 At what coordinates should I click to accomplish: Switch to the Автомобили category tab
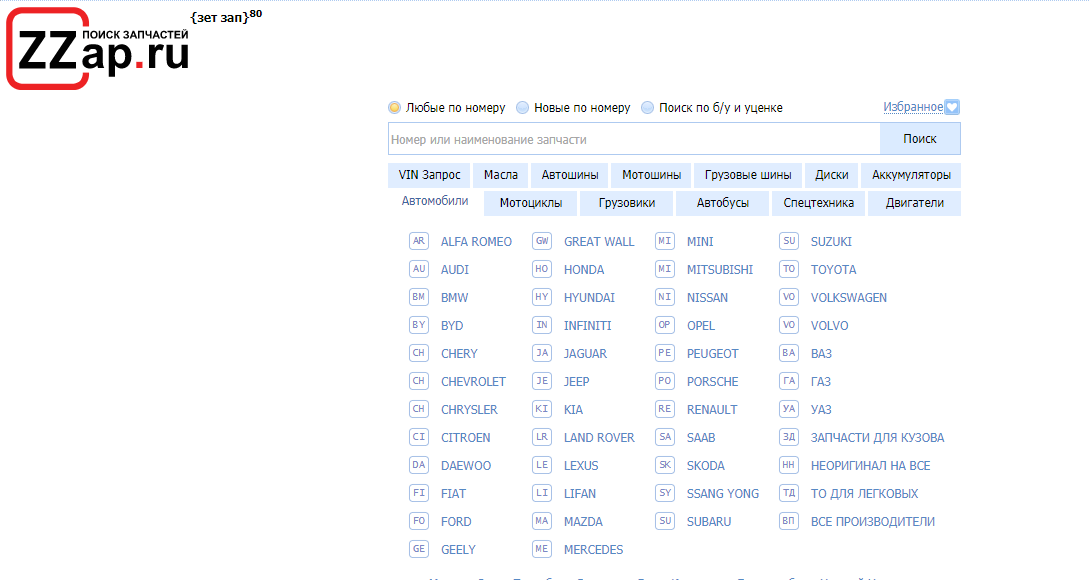click(x=435, y=201)
